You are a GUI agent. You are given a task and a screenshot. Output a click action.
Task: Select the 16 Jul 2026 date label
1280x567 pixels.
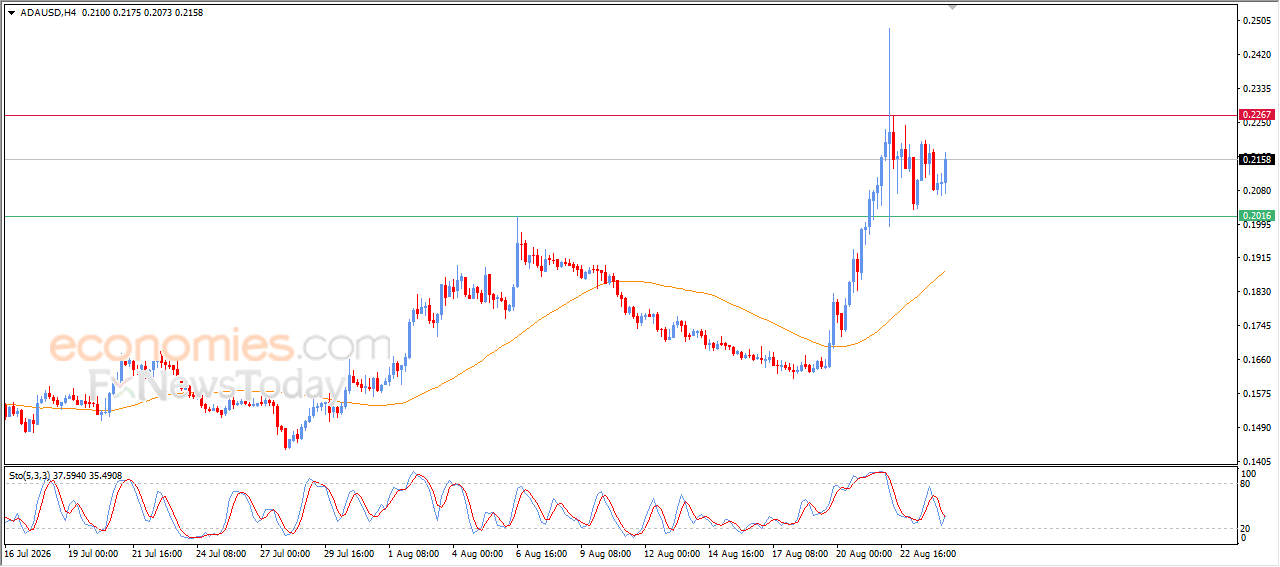click(x=26, y=553)
